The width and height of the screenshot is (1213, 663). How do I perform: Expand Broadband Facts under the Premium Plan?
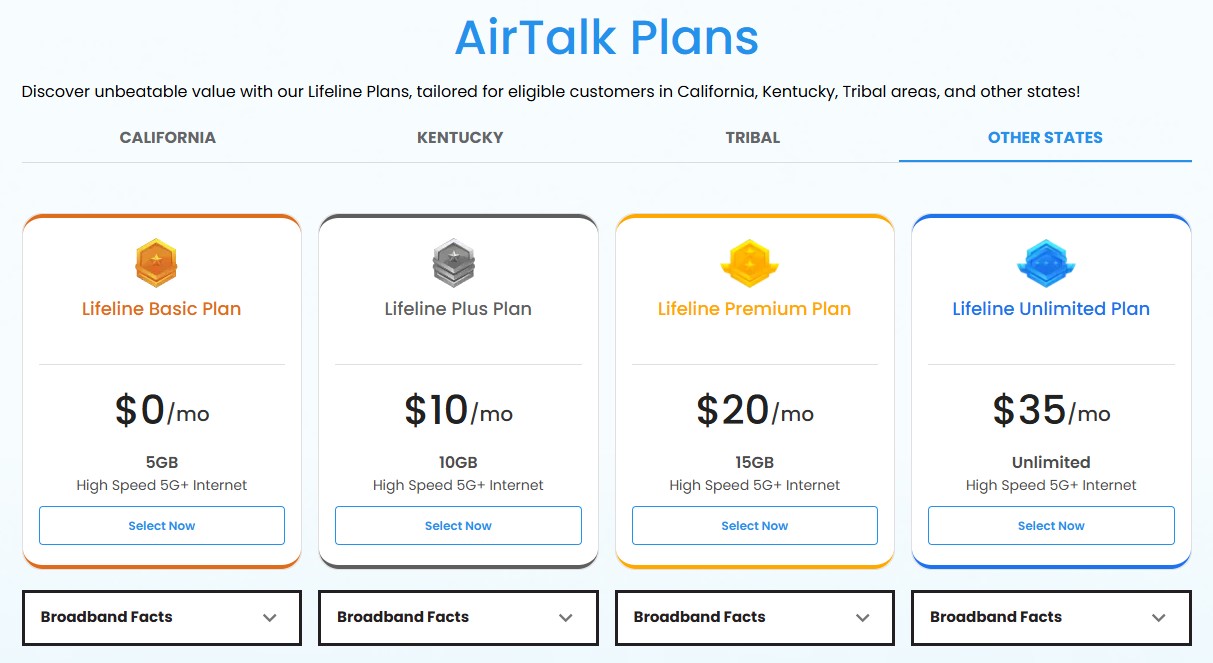[x=753, y=617]
